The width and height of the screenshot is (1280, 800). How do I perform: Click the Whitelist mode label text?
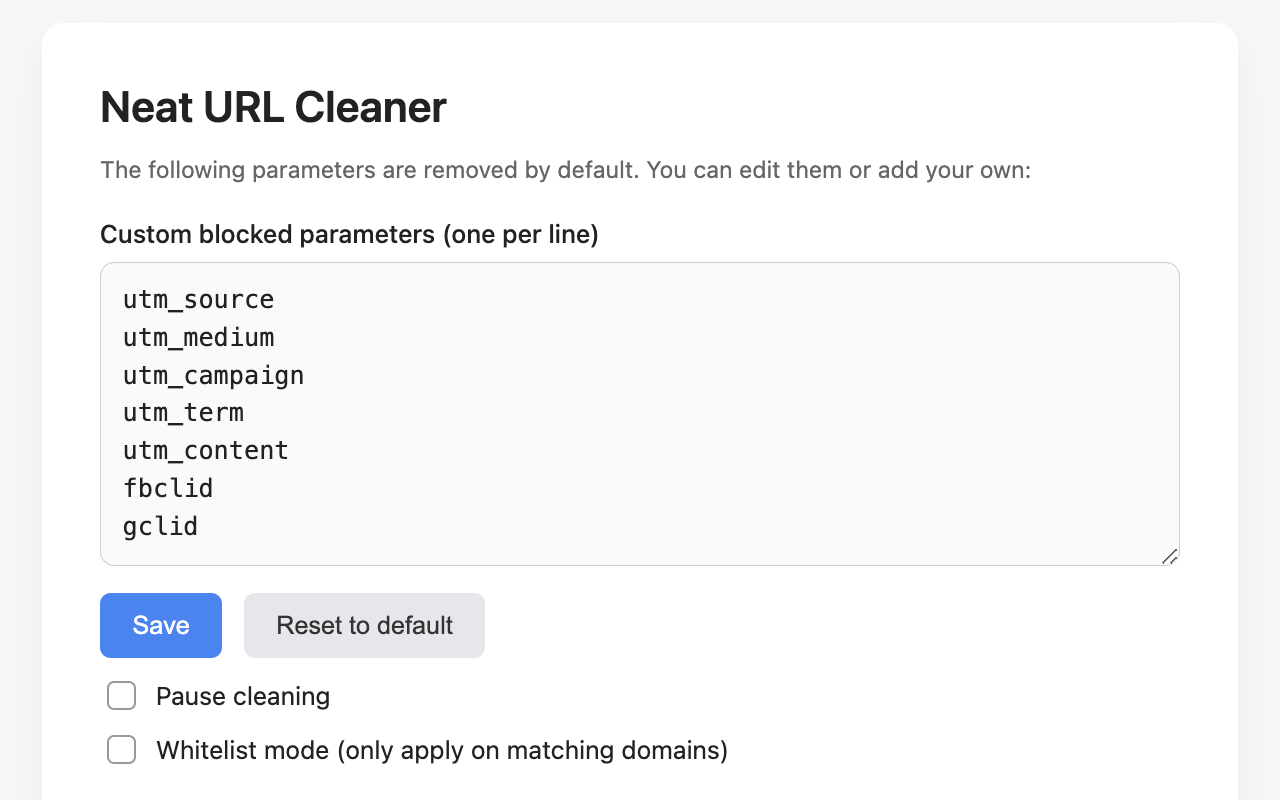click(x=442, y=750)
